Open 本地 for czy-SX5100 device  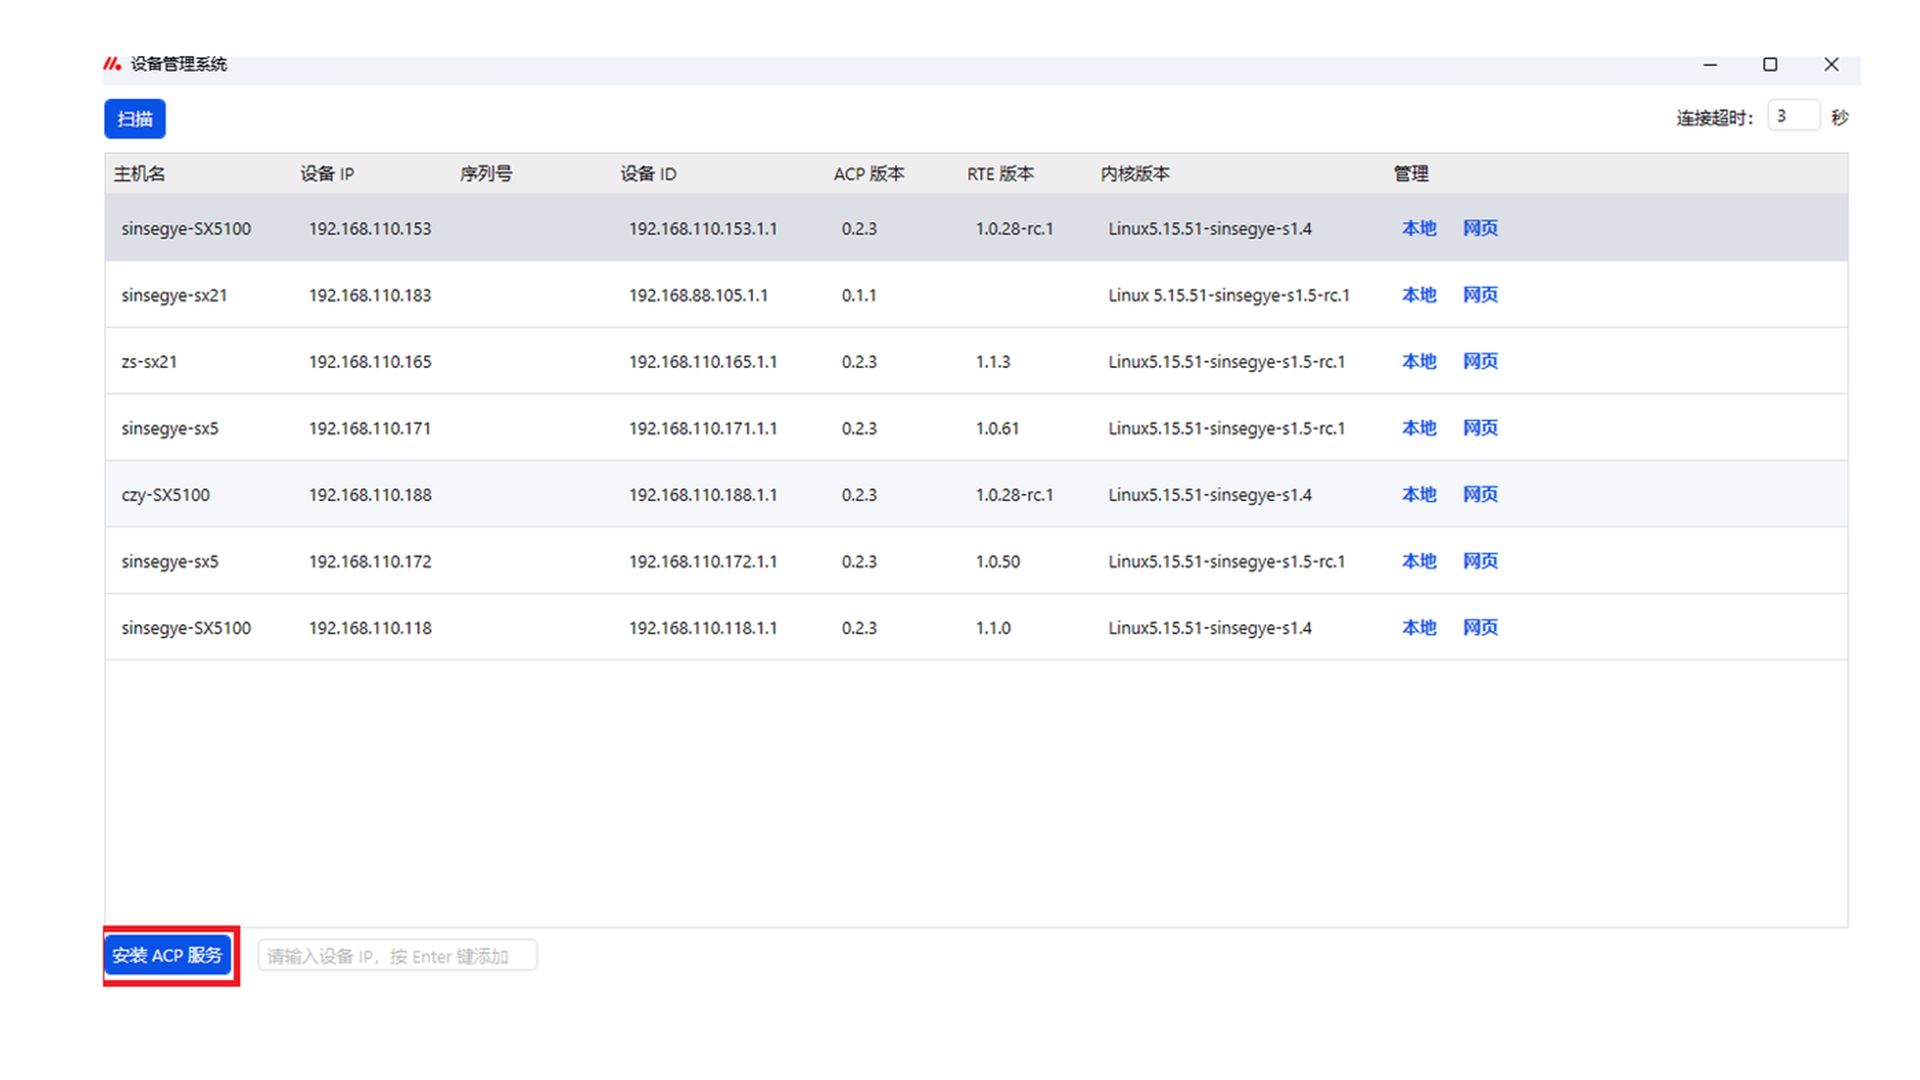click(1419, 494)
